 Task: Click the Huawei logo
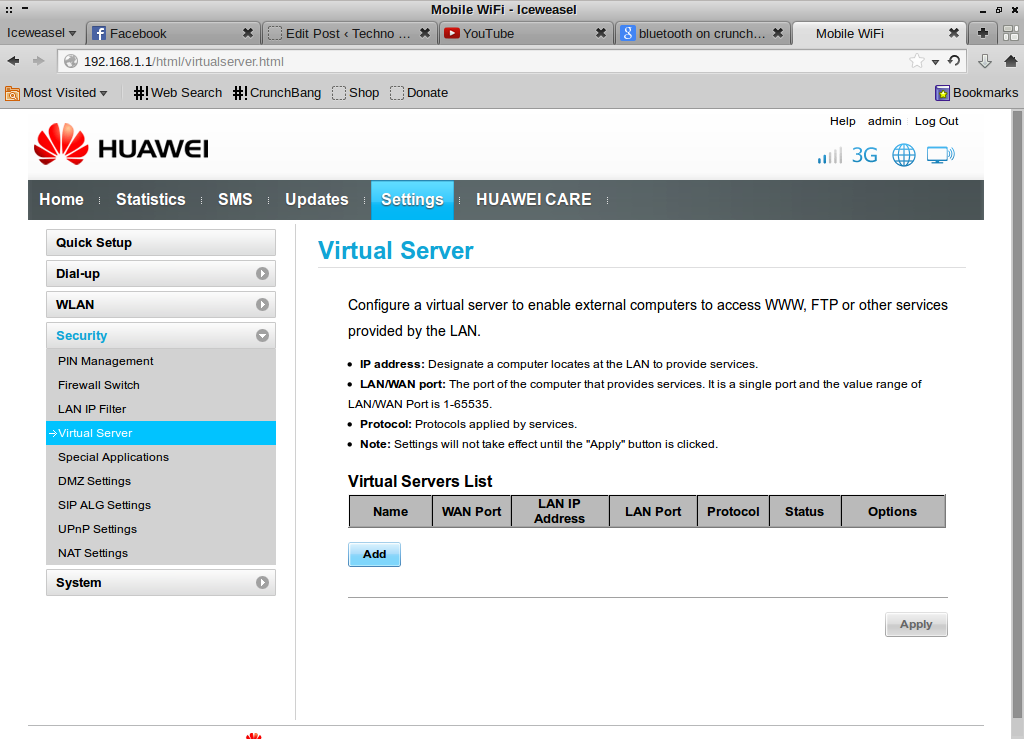coord(120,147)
